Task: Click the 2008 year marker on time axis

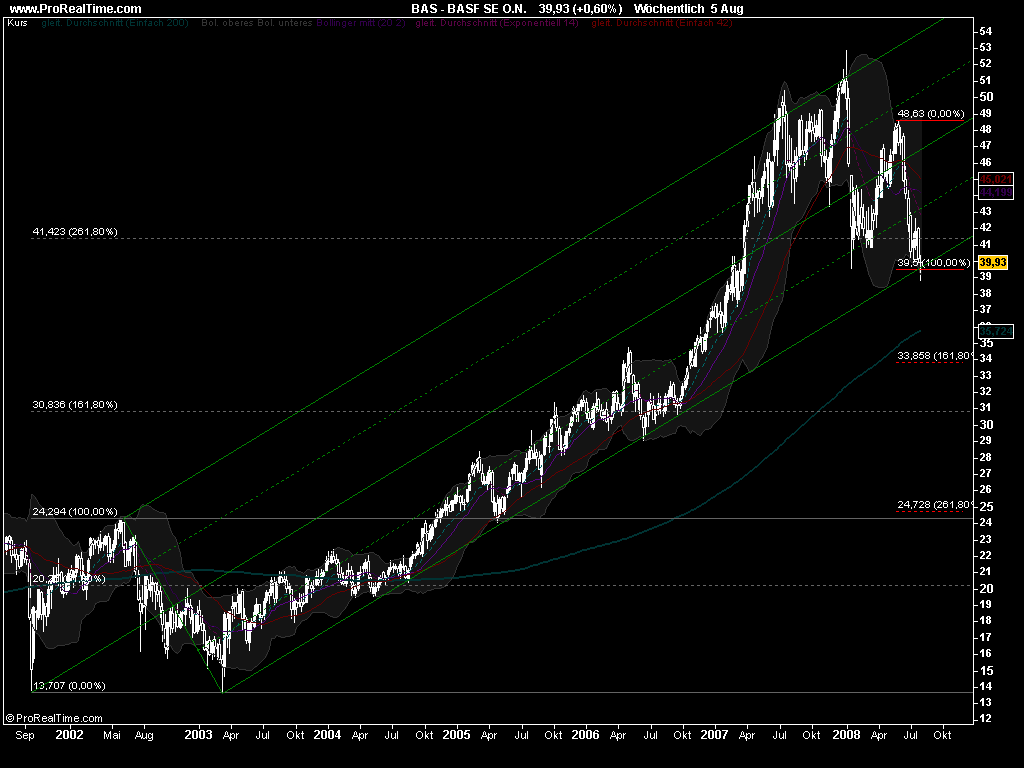Action: [846, 735]
